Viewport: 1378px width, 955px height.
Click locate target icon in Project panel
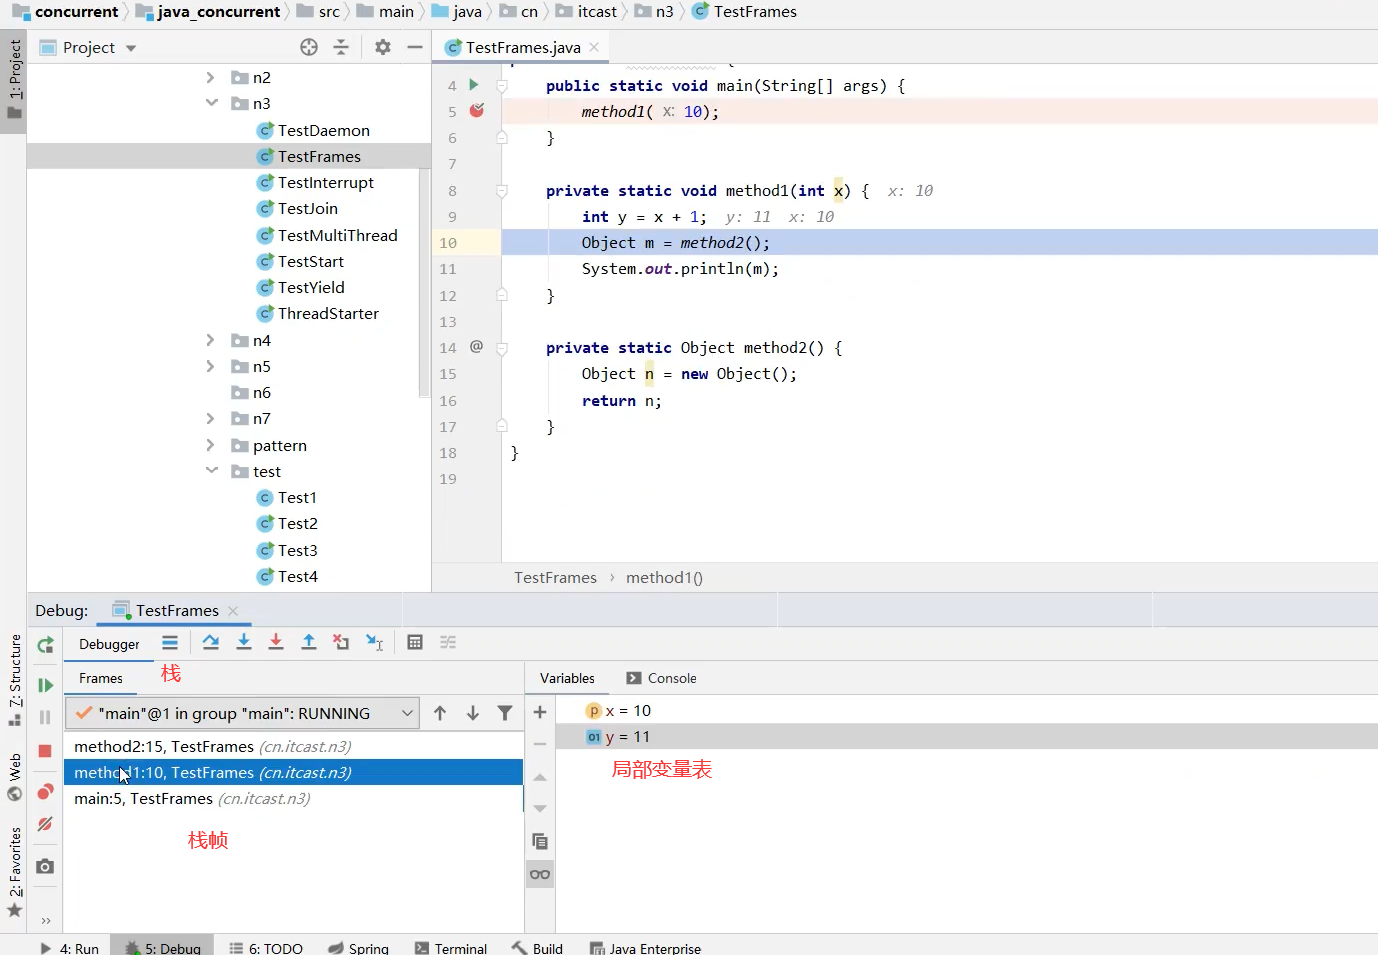coord(309,47)
